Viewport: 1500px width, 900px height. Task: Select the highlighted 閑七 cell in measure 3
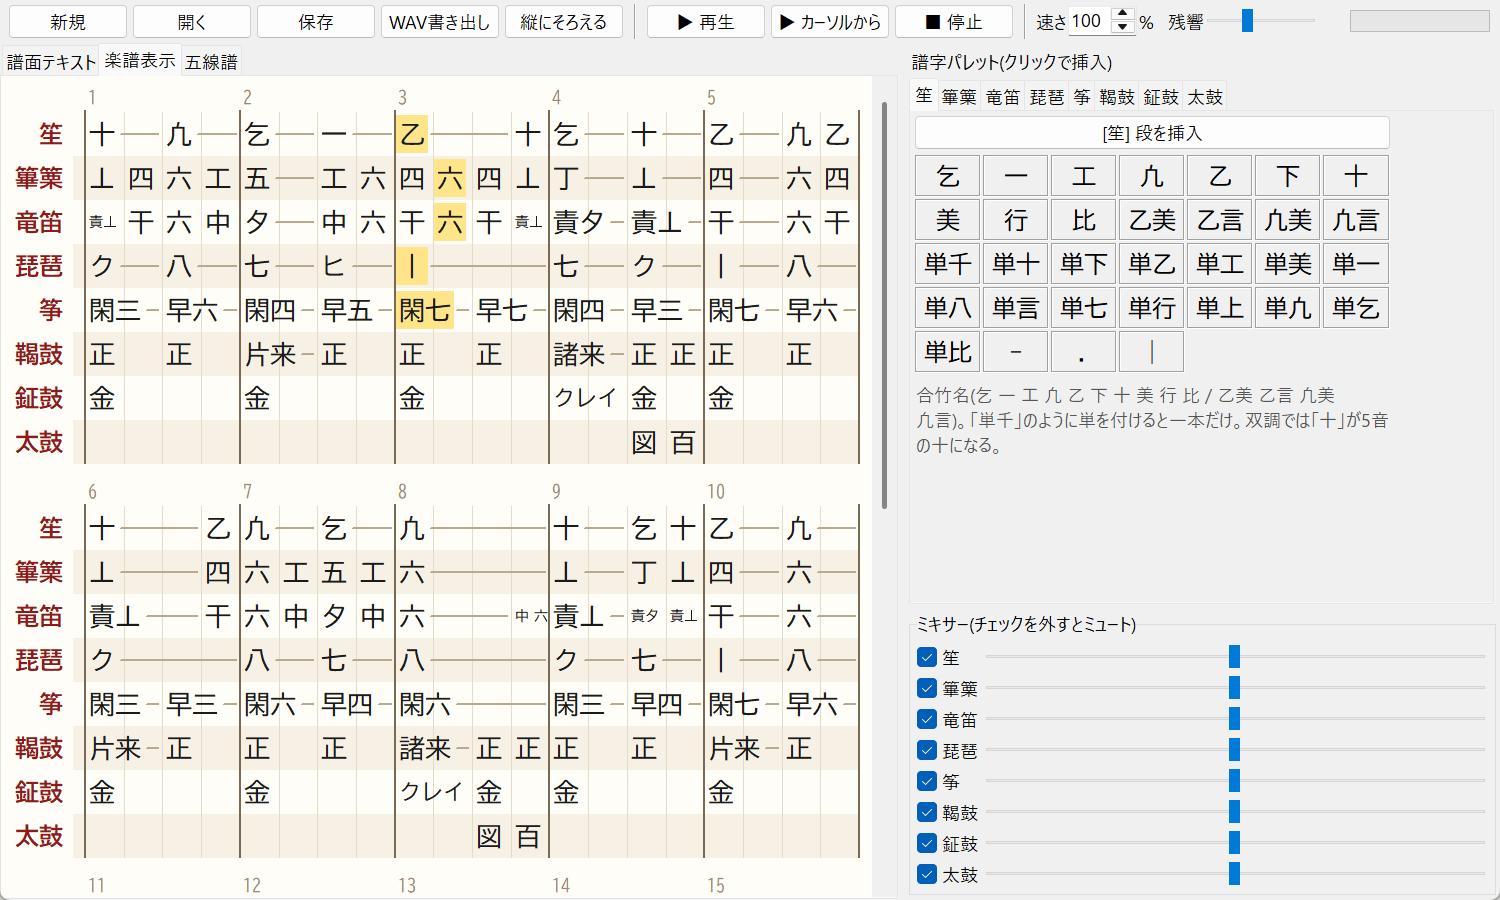425,310
